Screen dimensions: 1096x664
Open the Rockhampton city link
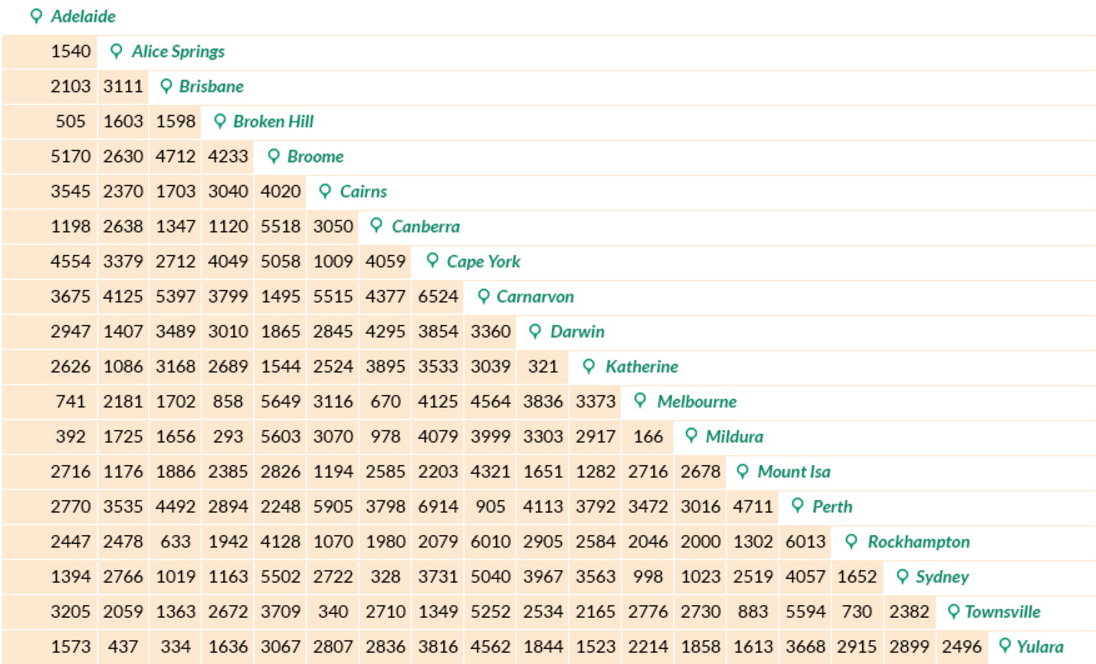point(918,542)
